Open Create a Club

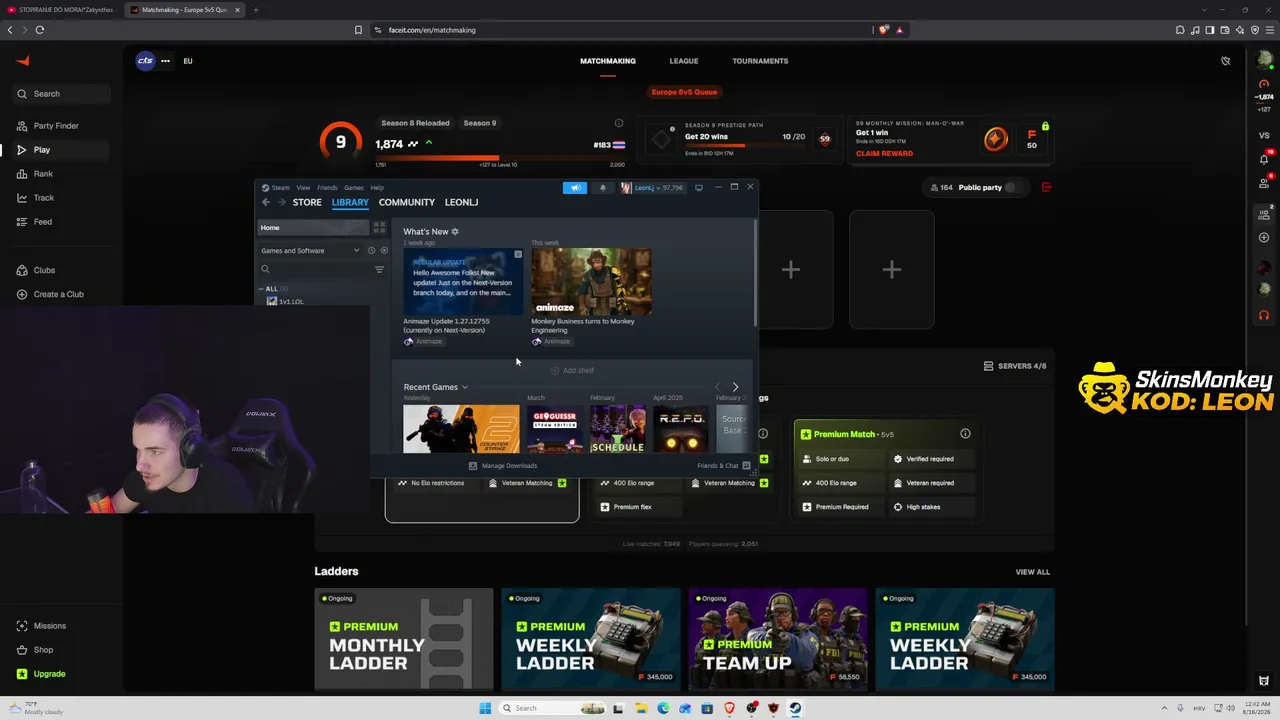pyautogui.click(x=50, y=294)
